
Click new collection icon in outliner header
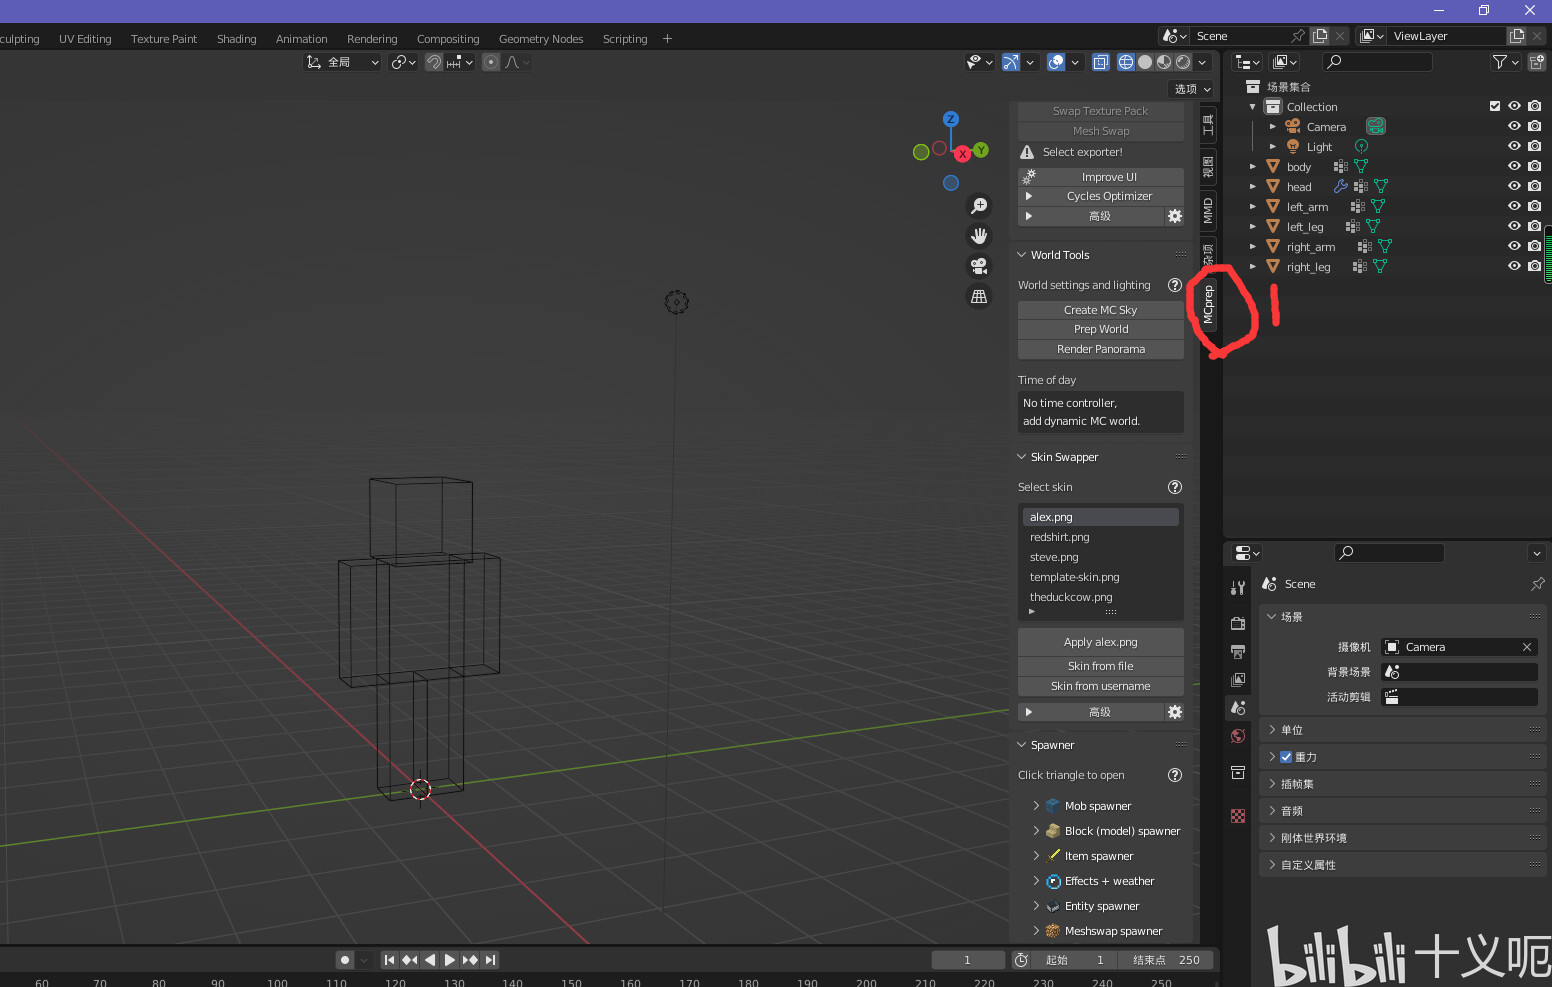(x=1537, y=62)
